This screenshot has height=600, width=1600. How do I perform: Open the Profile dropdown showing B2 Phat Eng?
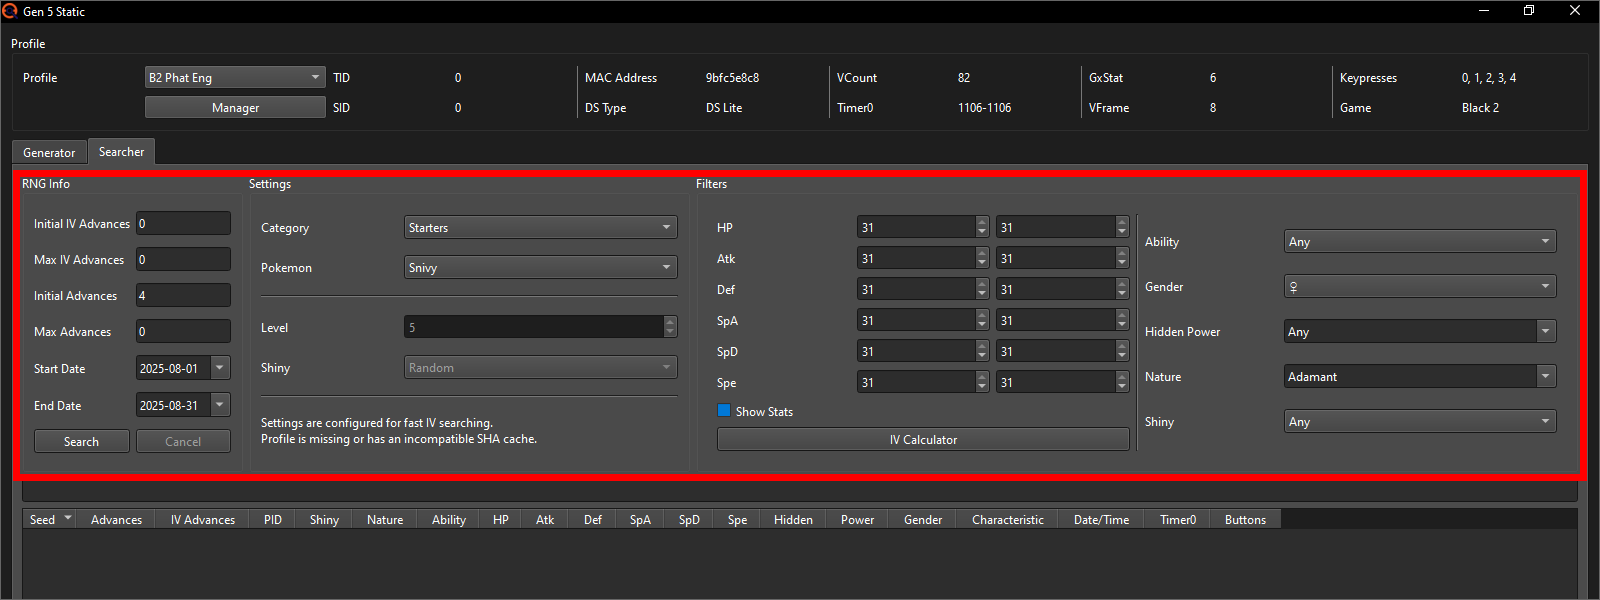(235, 77)
